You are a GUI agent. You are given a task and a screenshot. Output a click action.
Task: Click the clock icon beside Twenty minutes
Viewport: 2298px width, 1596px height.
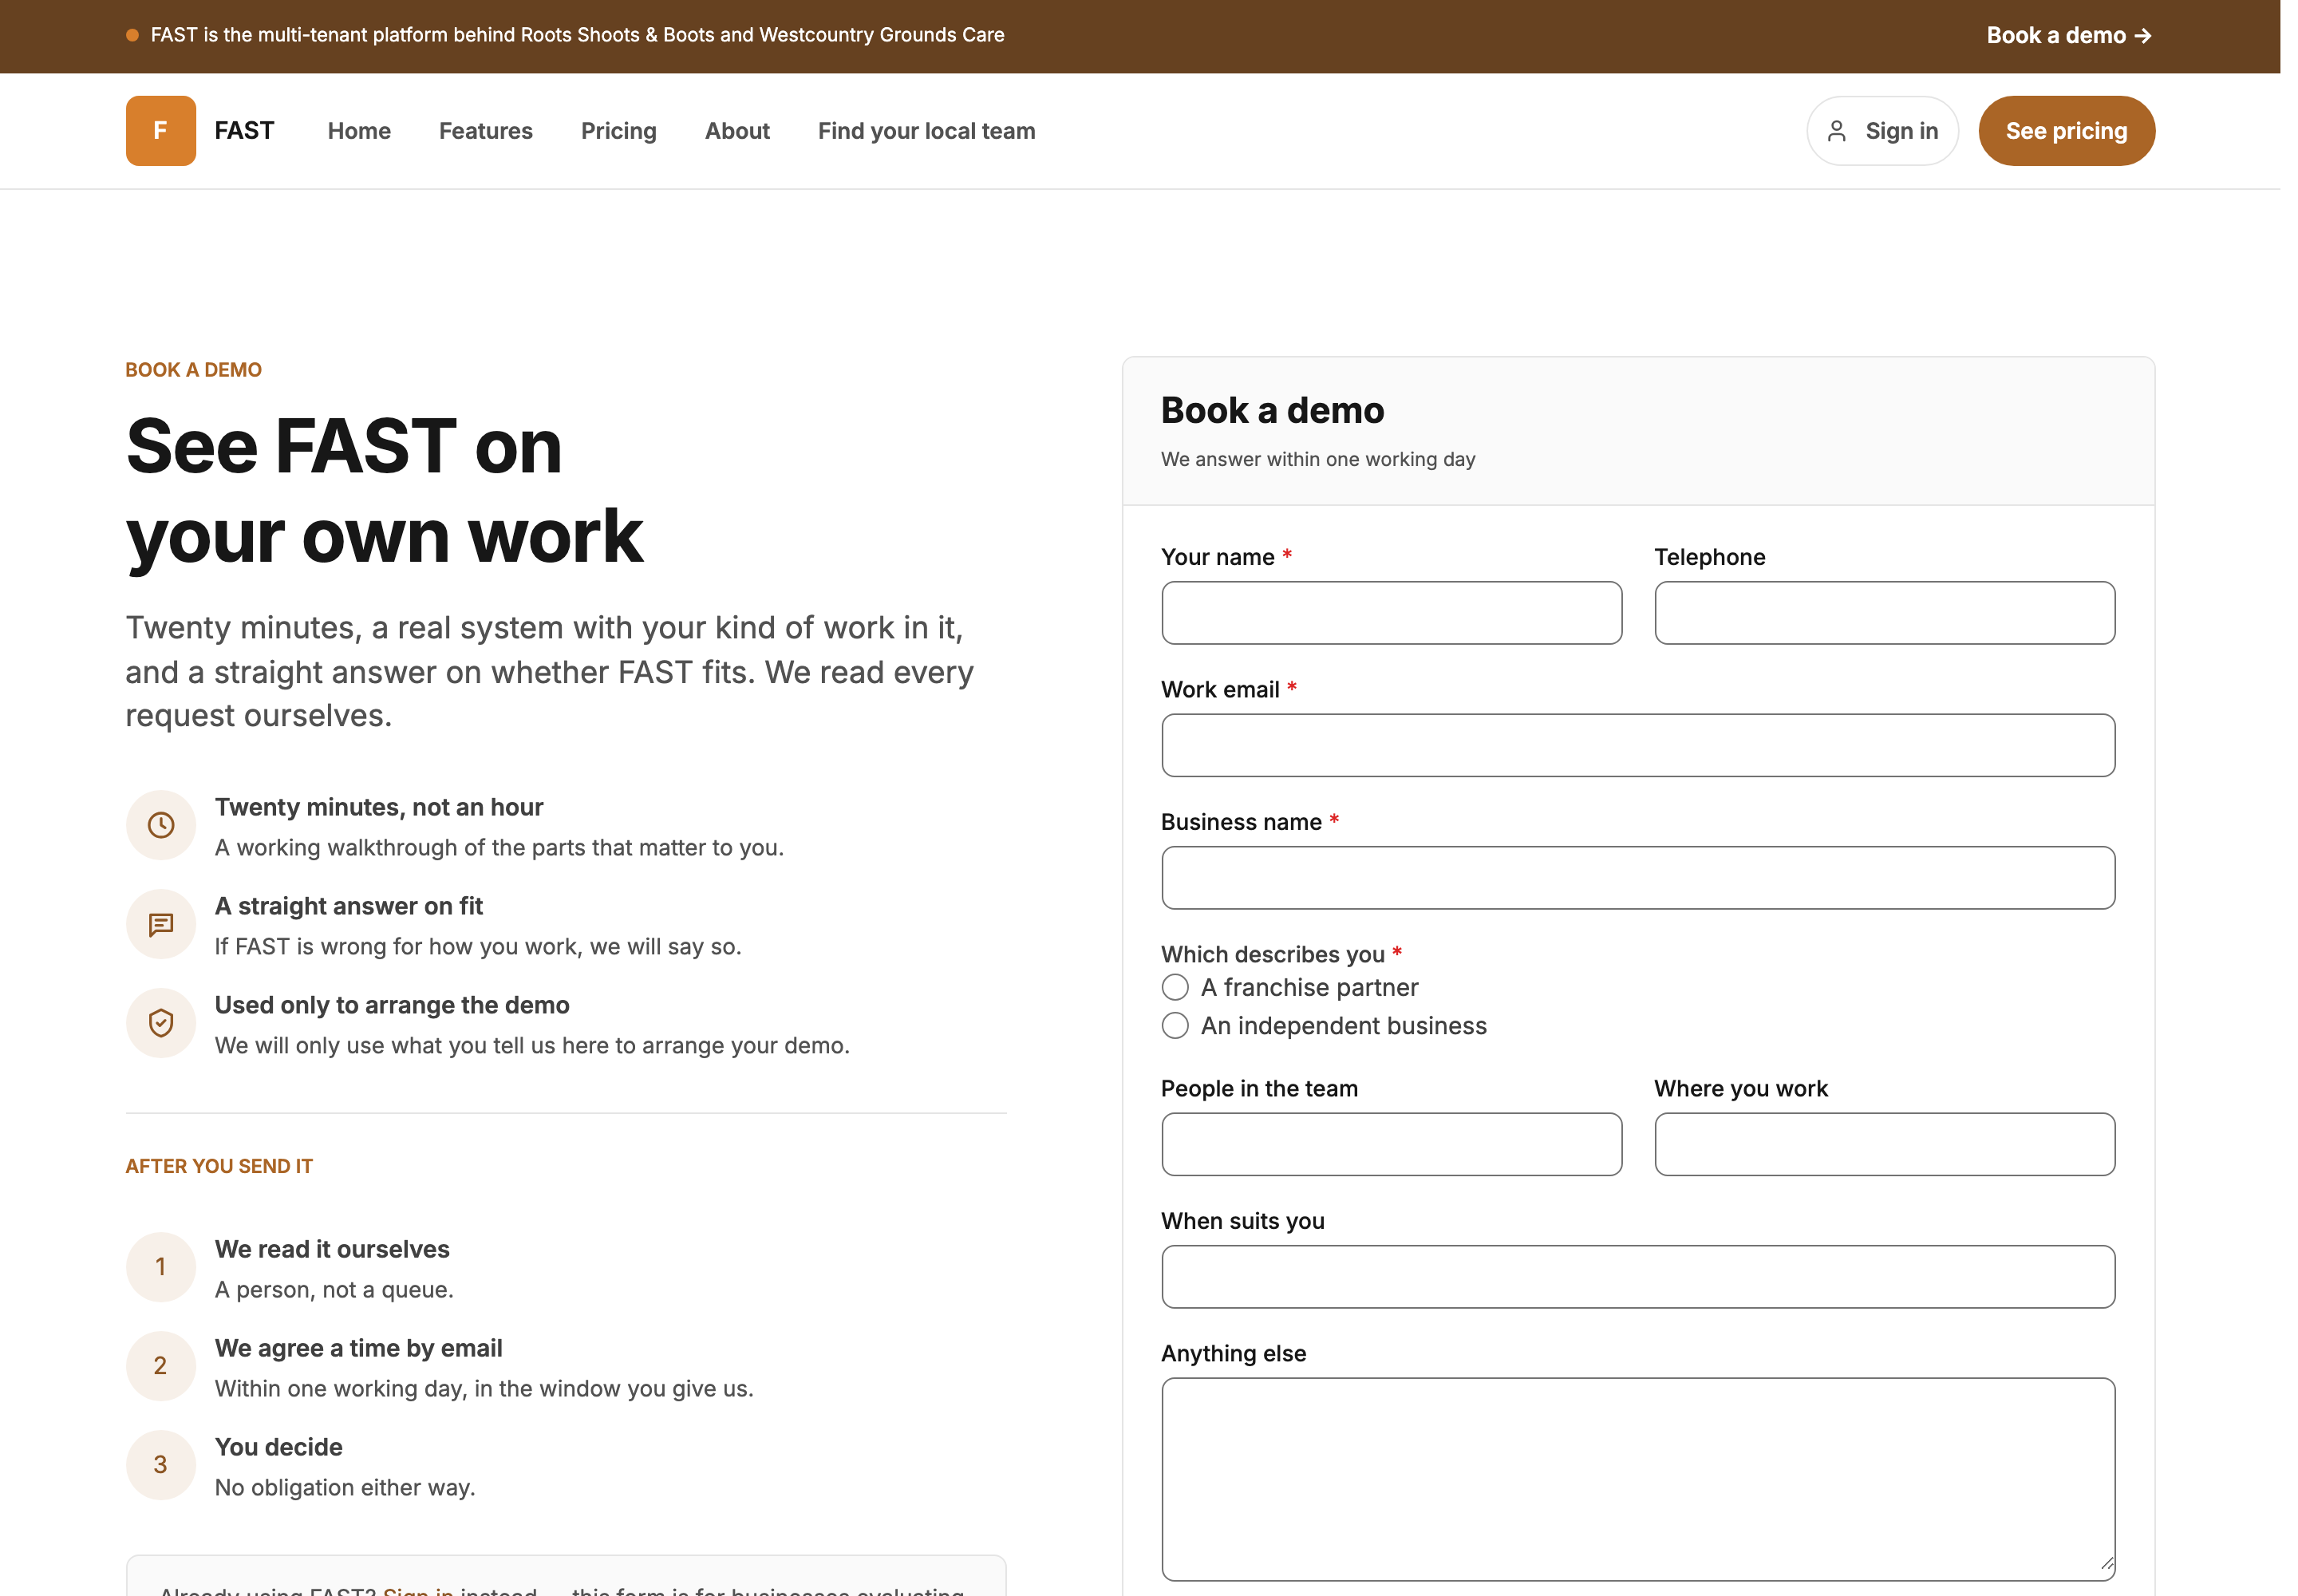[x=161, y=825]
